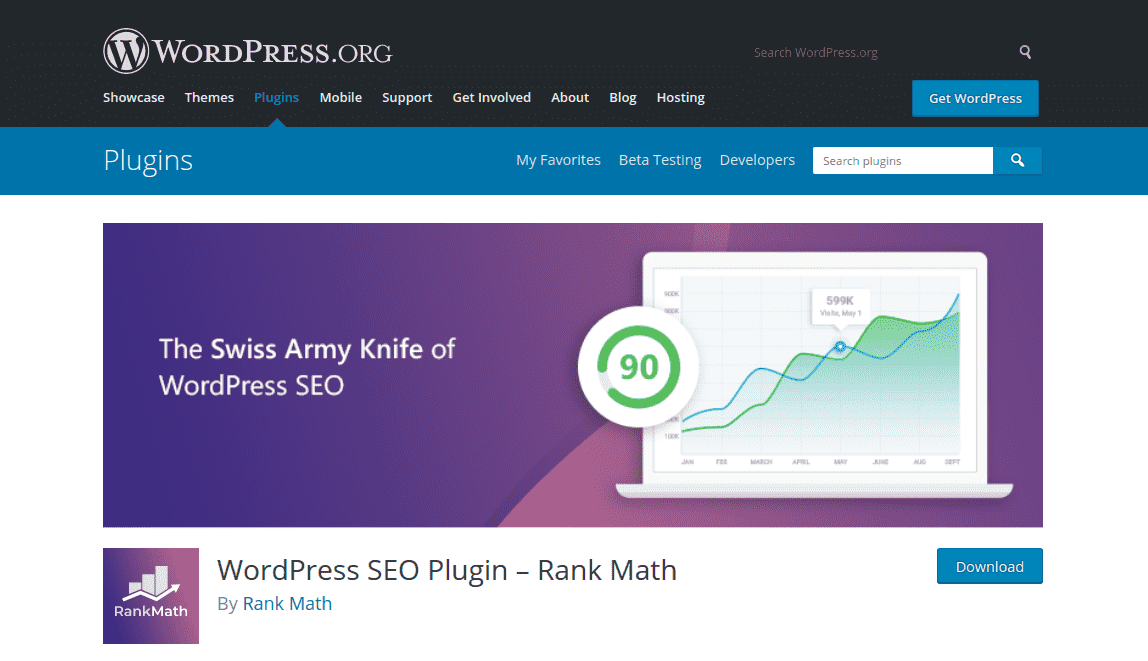
Task: Open the Showcase menu item
Action: click(x=134, y=97)
